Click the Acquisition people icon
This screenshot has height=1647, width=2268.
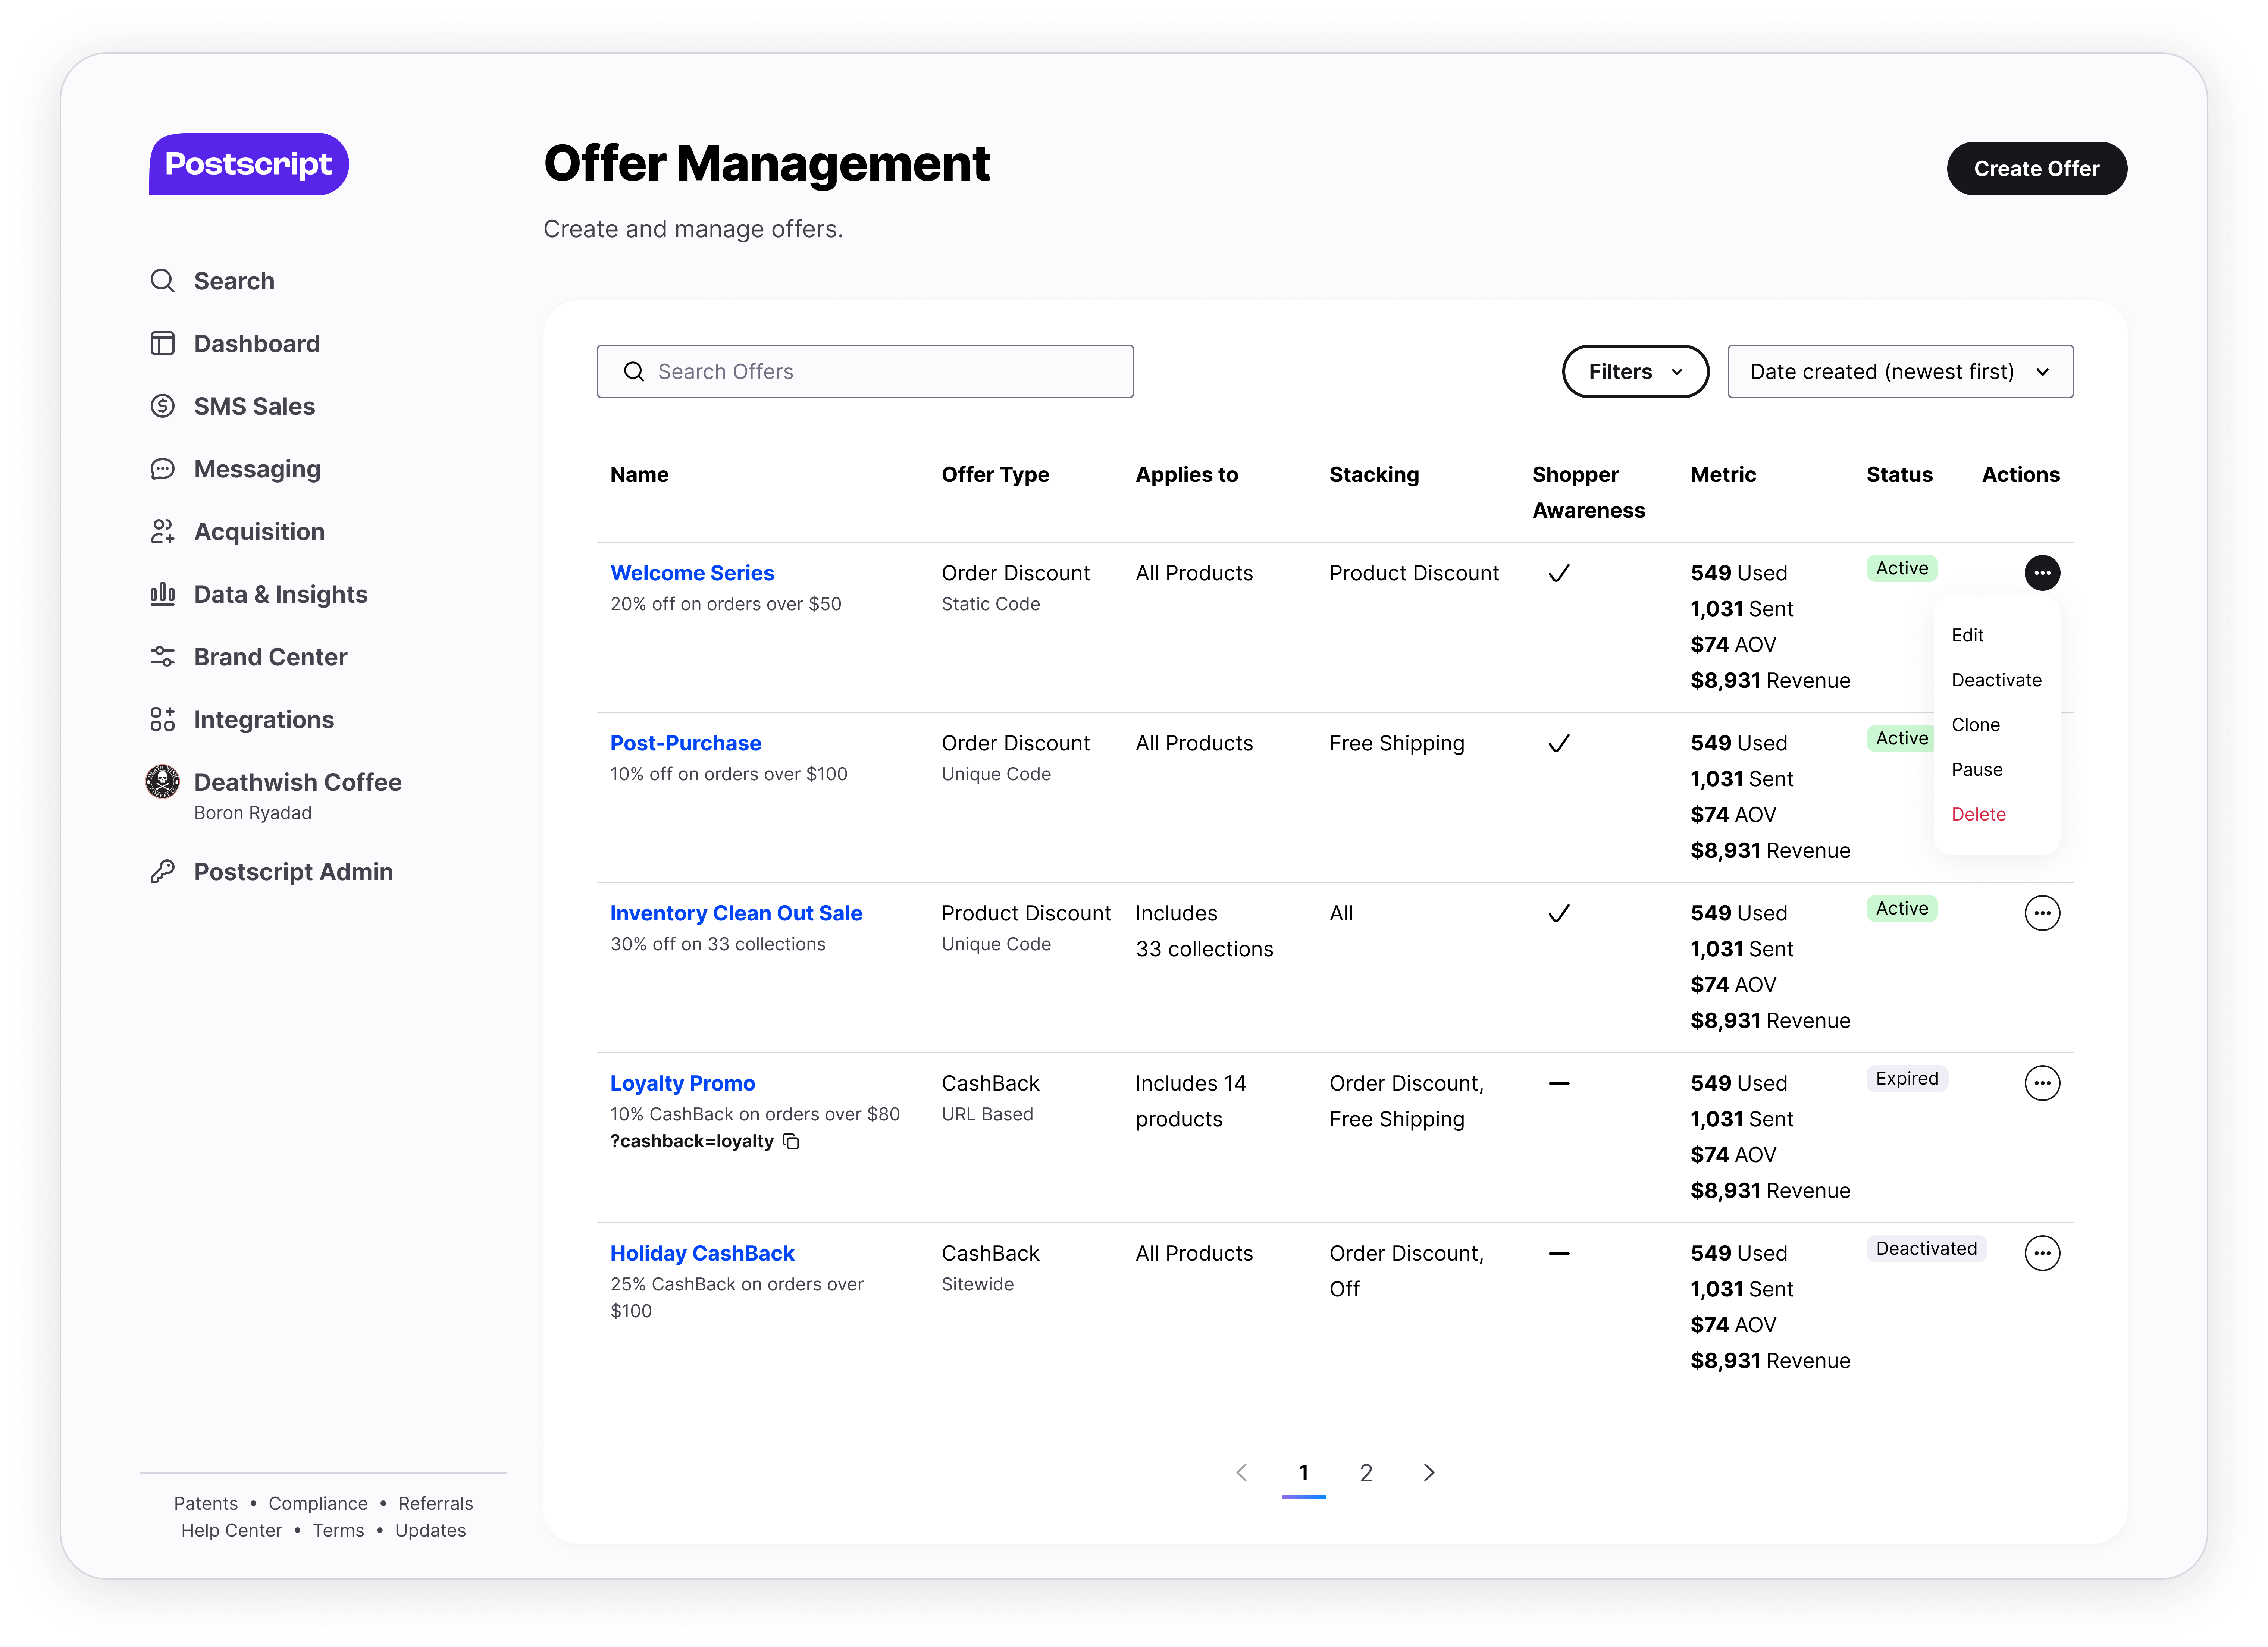pos(162,532)
